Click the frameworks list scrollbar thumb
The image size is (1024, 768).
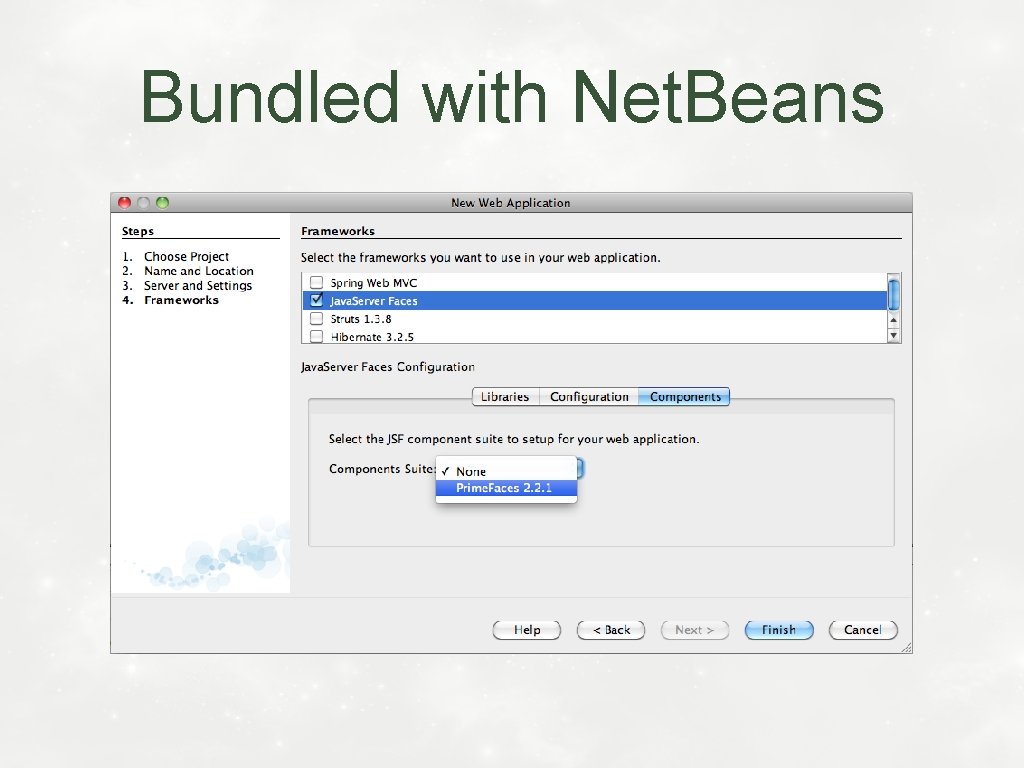click(893, 293)
